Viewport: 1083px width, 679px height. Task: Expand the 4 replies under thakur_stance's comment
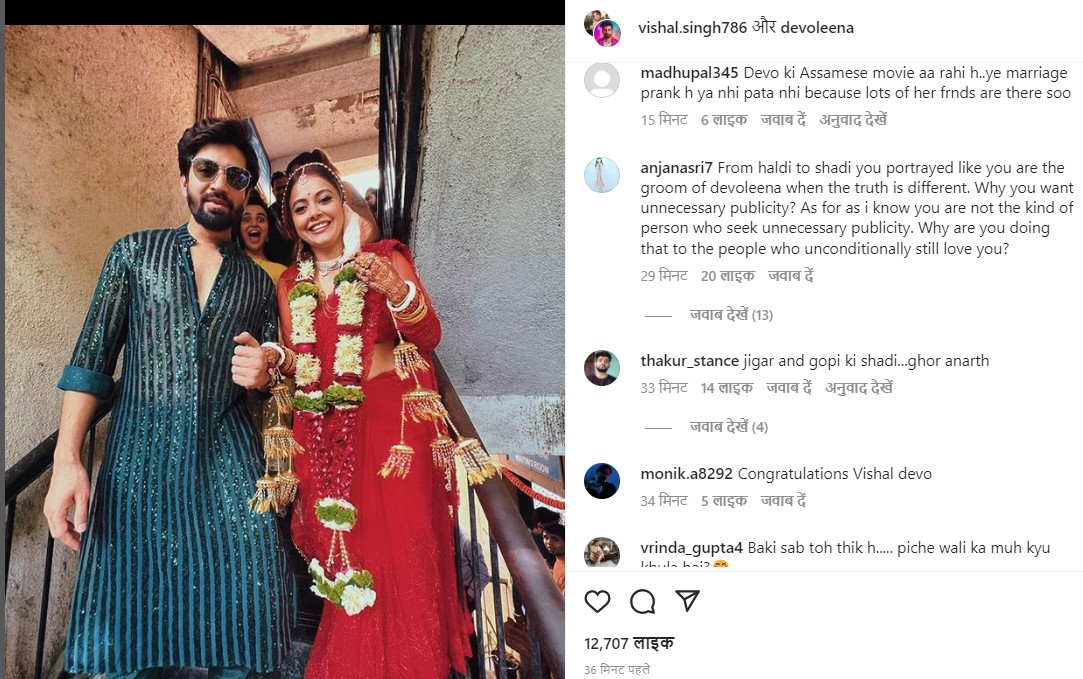[728, 427]
